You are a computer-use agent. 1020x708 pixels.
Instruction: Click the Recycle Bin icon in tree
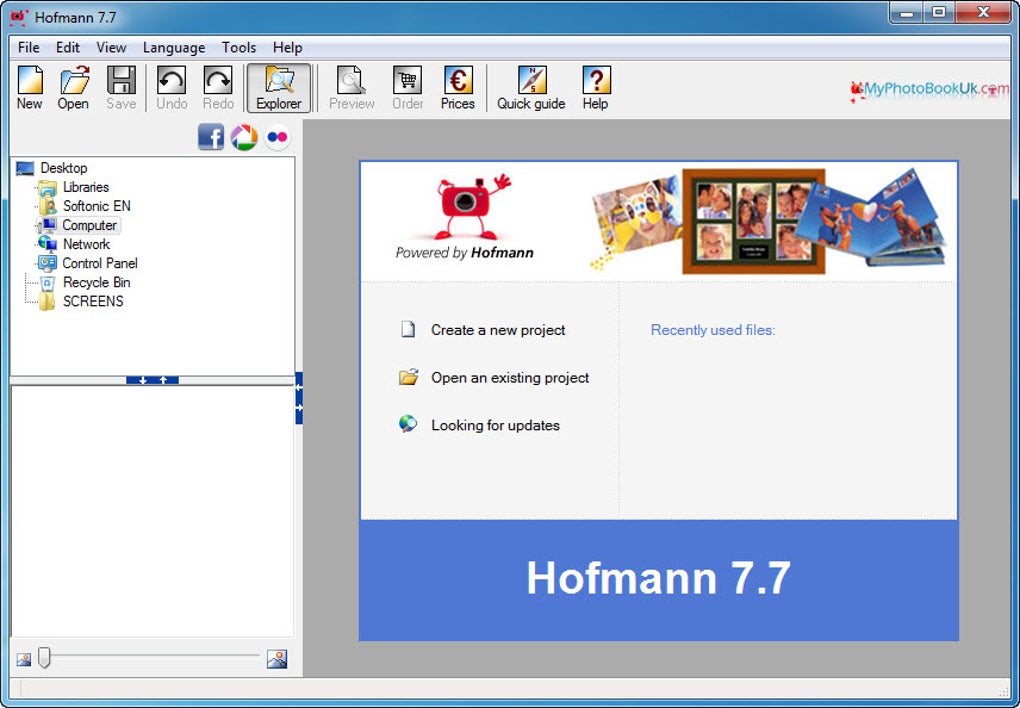click(x=47, y=283)
